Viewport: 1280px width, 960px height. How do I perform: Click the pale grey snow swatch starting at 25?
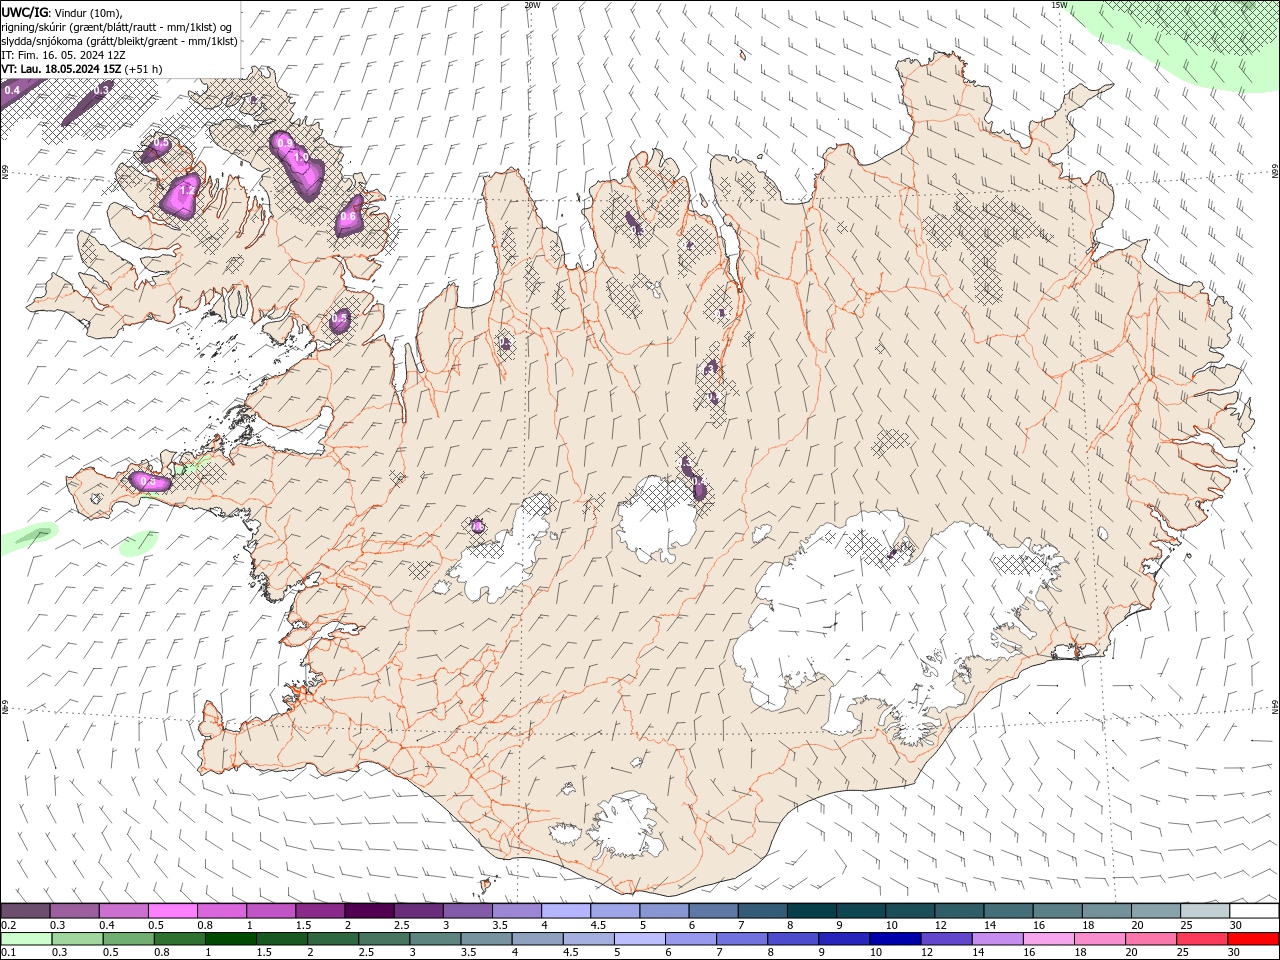click(x=1205, y=911)
